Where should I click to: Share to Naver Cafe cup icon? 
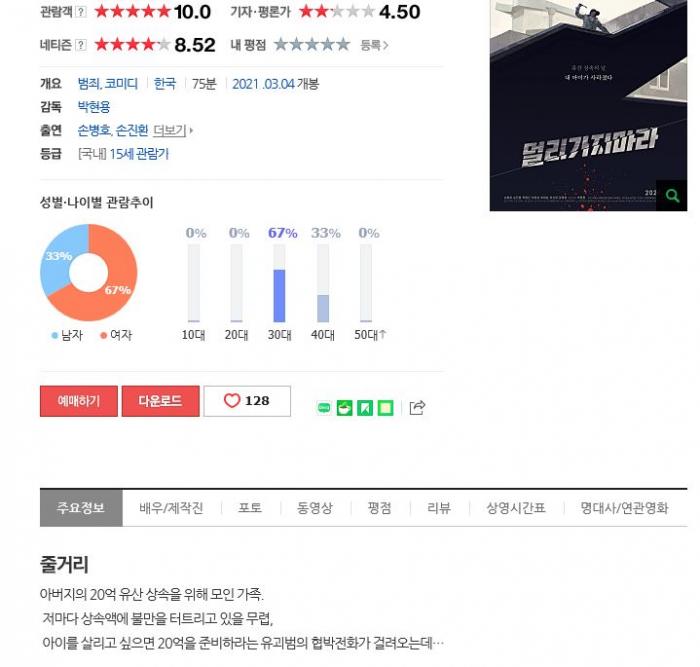344,408
